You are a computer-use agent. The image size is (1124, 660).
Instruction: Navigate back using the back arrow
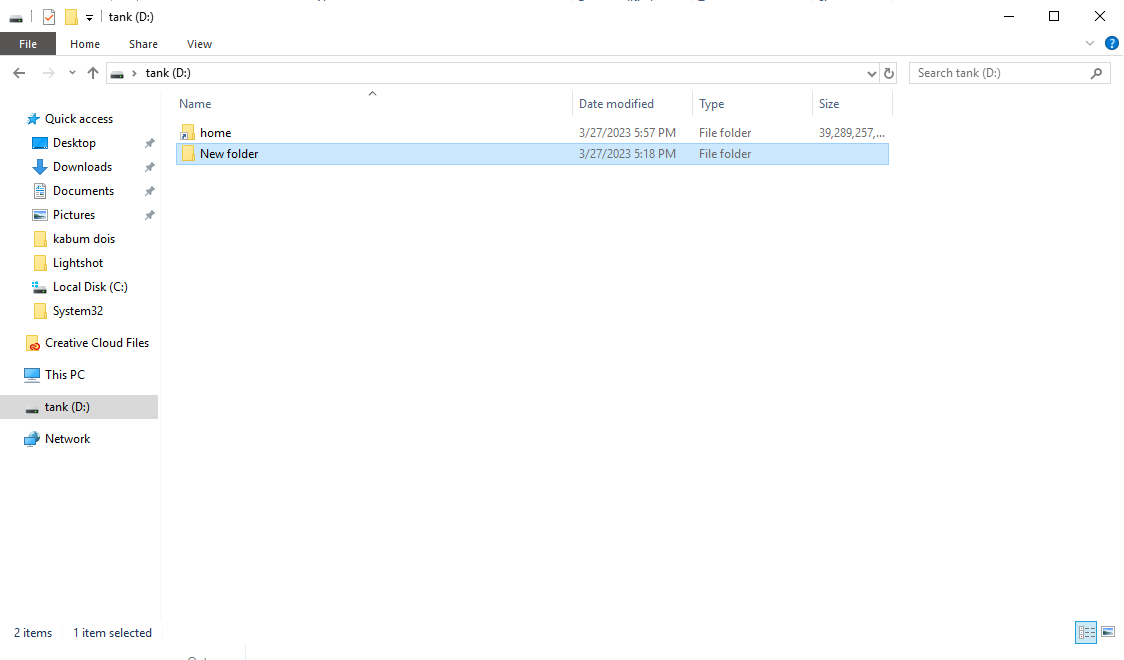[18, 72]
